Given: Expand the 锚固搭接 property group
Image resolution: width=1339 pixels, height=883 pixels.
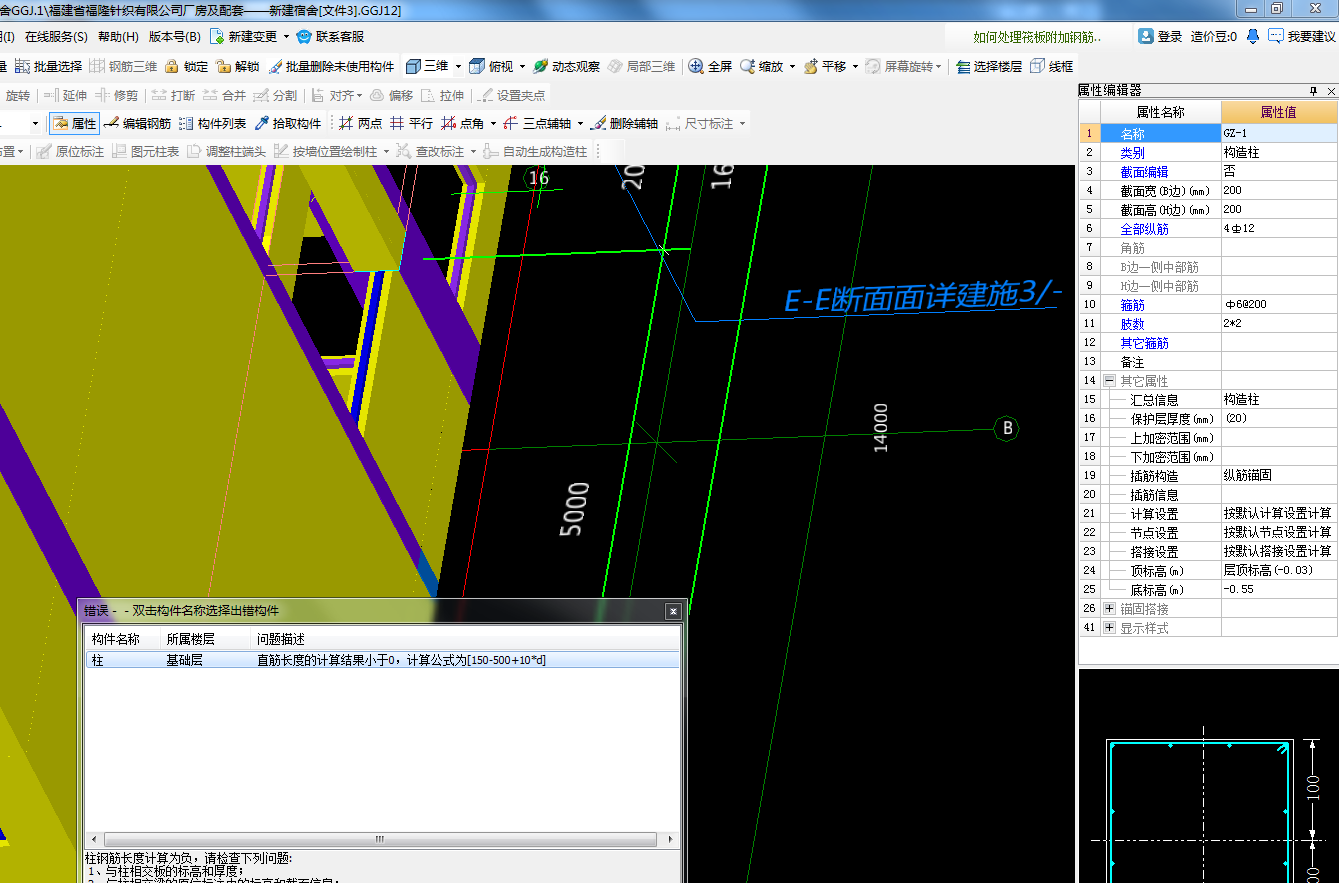Looking at the screenshot, I should (x=1109, y=609).
